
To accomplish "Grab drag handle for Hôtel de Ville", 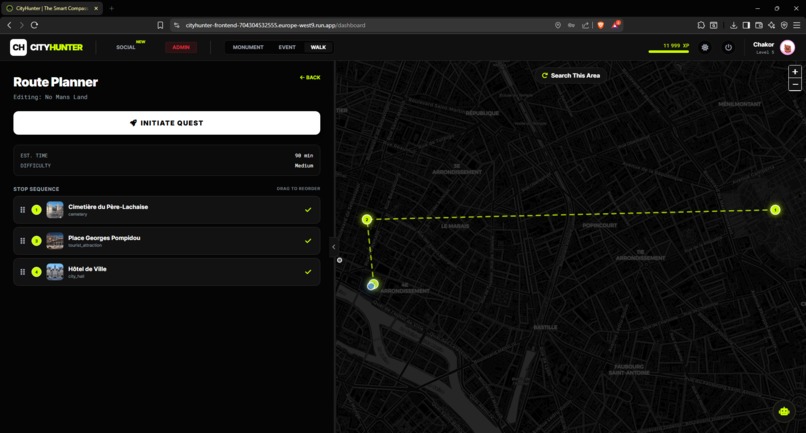I will tap(23, 272).
